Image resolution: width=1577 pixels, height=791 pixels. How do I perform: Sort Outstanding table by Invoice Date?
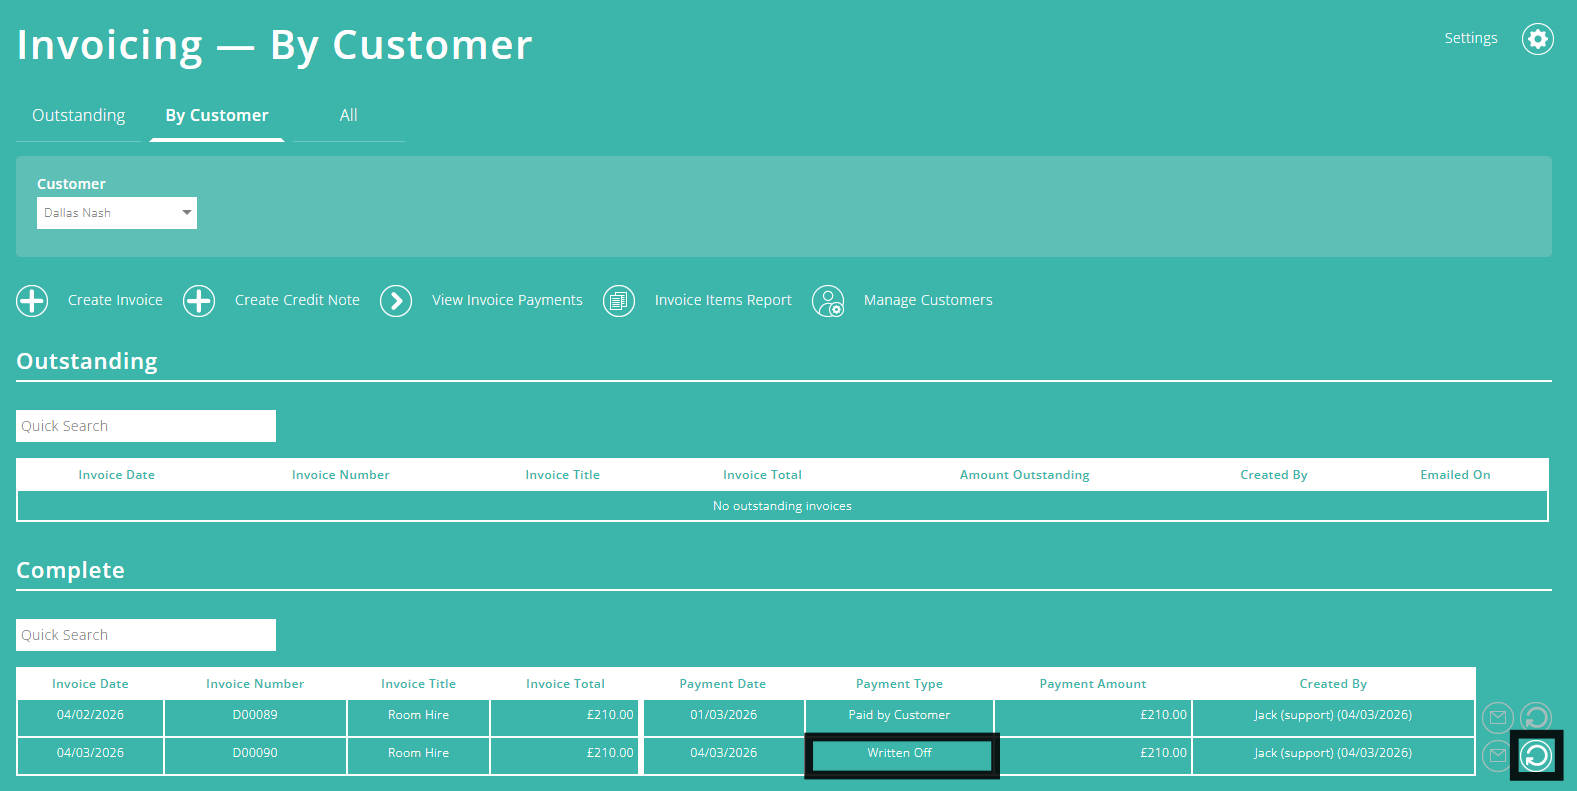(117, 475)
